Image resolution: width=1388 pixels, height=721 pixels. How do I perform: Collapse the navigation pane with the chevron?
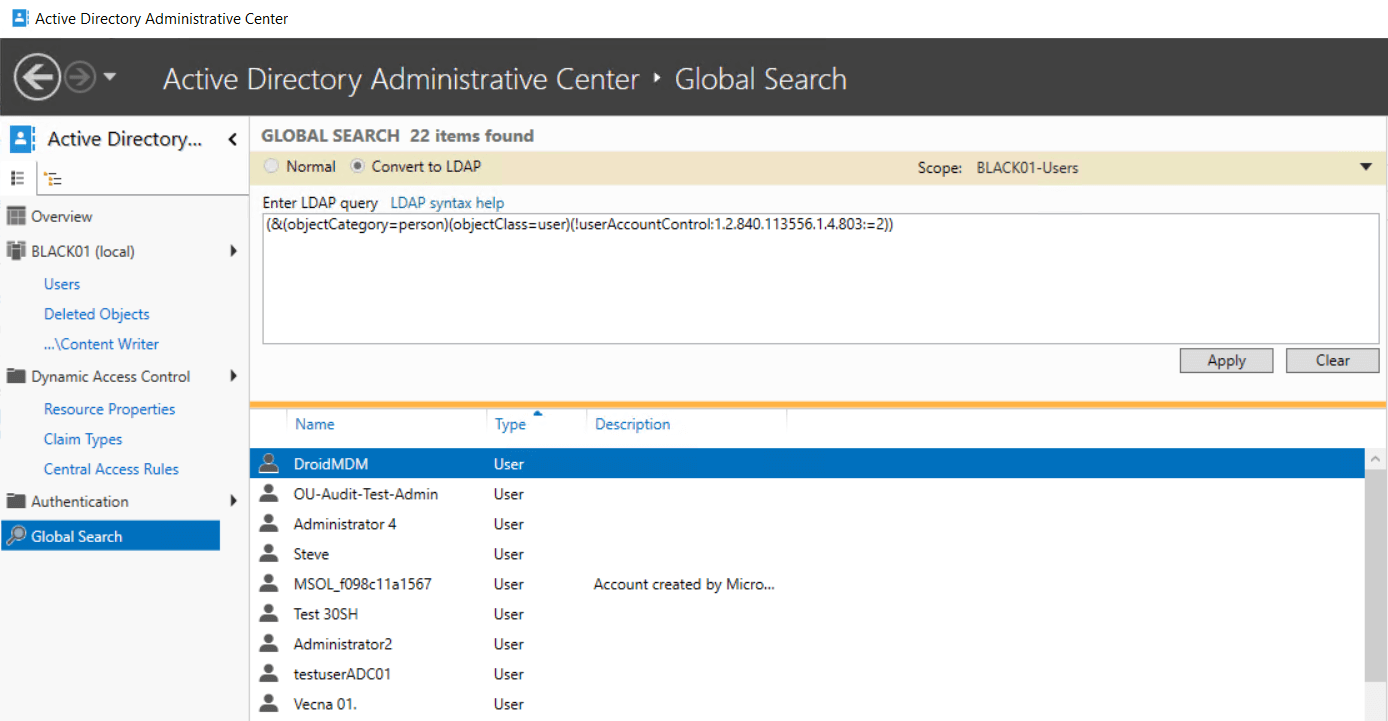[231, 138]
